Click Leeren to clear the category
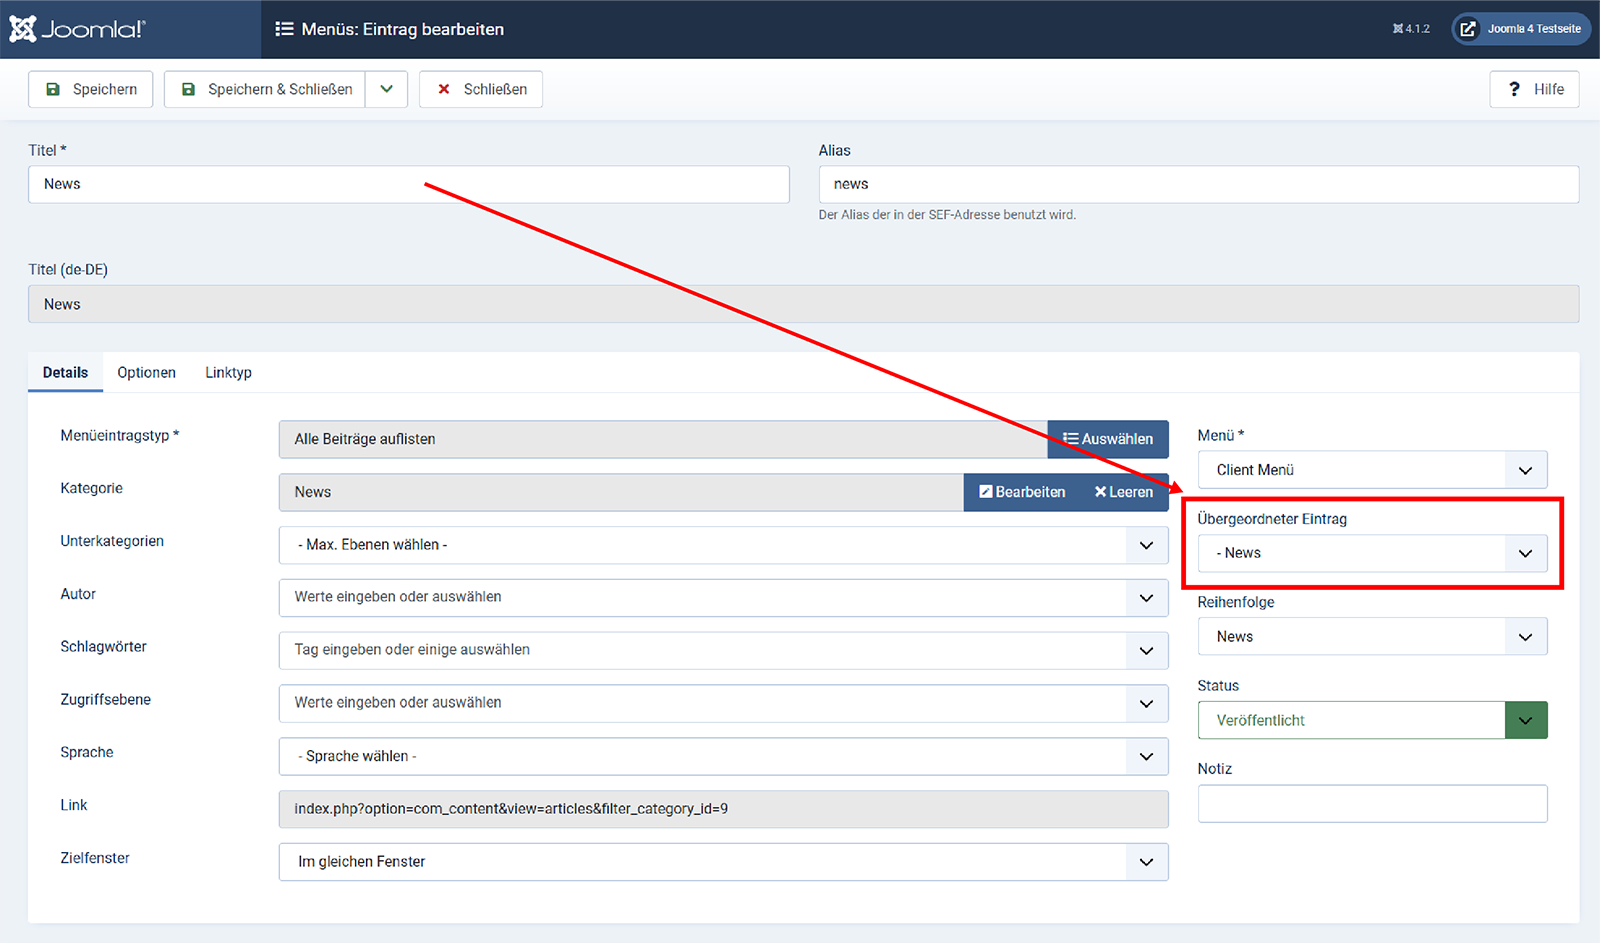 [x=1123, y=492]
